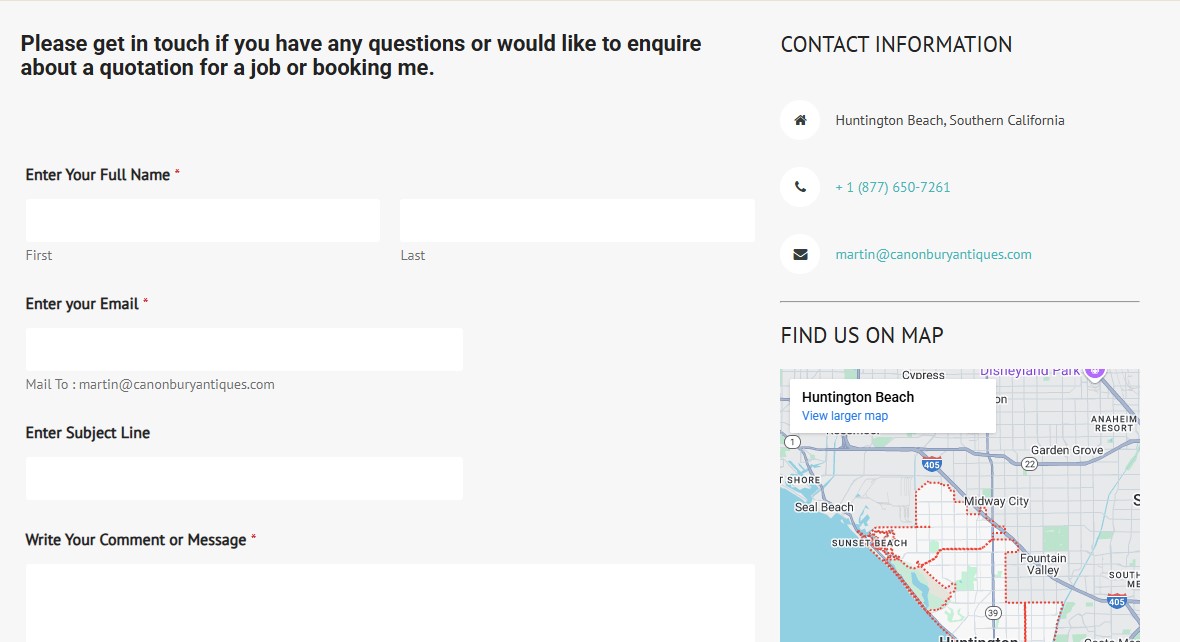Call the + 1 (877) 650-7261 phone link
1180x642 pixels.
tap(892, 187)
